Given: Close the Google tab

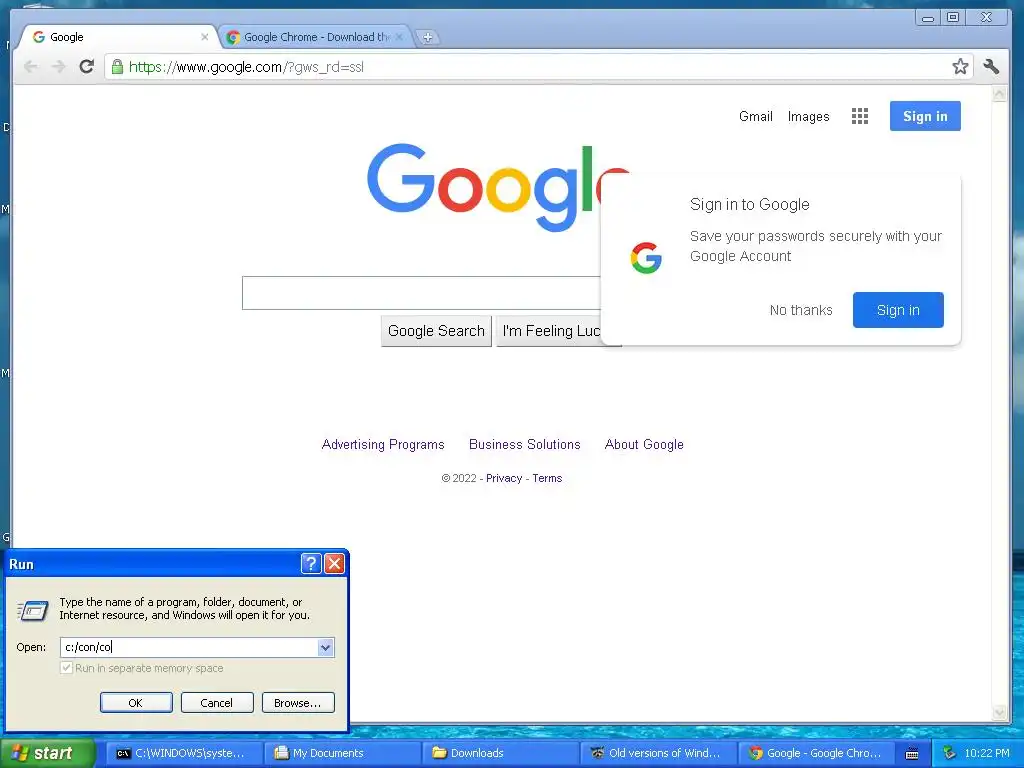Looking at the screenshot, I should click(x=204, y=37).
